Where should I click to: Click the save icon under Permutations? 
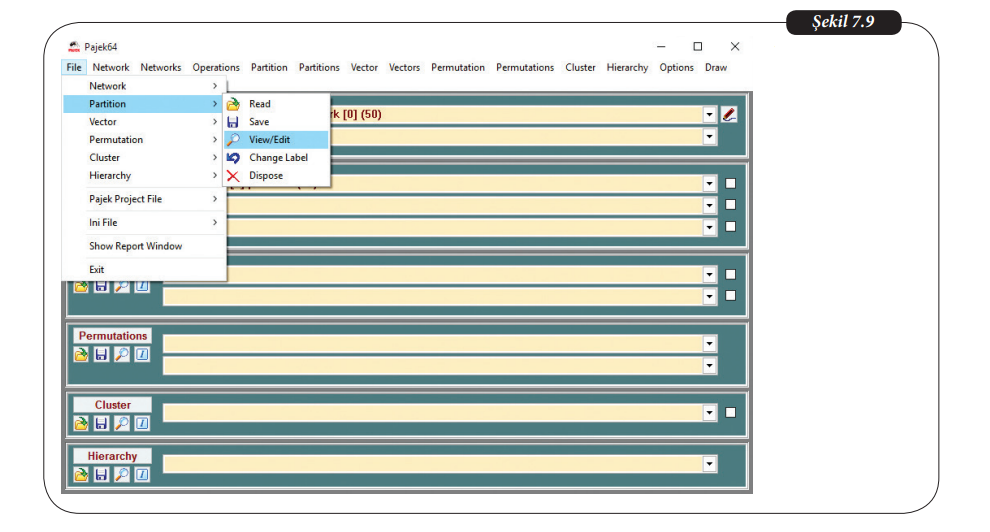tap(101, 354)
